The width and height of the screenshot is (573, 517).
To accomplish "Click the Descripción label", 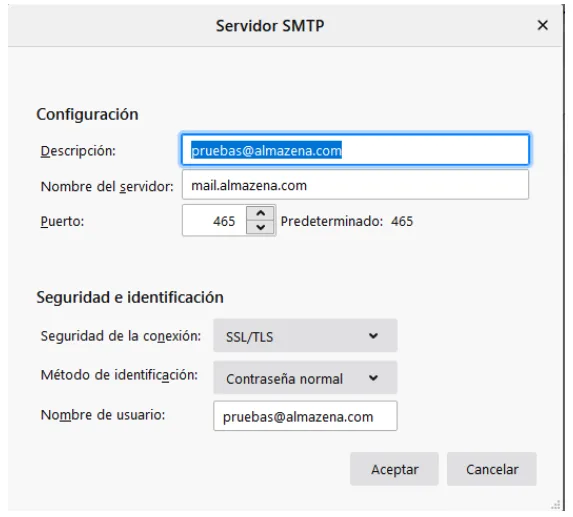I will click(78, 151).
